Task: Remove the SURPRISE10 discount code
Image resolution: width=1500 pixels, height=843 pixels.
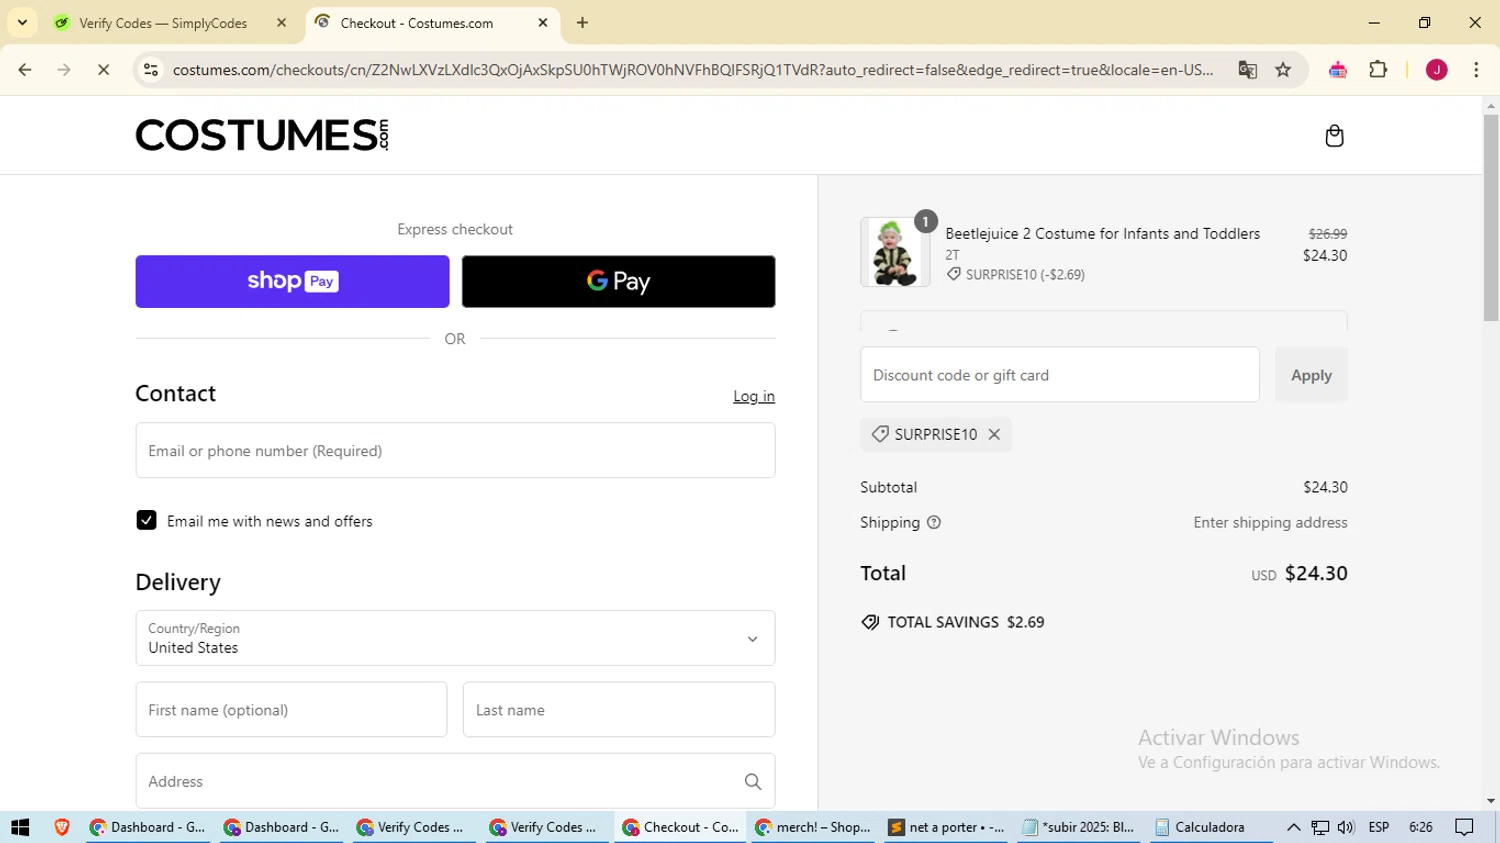Action: [994, 434]
